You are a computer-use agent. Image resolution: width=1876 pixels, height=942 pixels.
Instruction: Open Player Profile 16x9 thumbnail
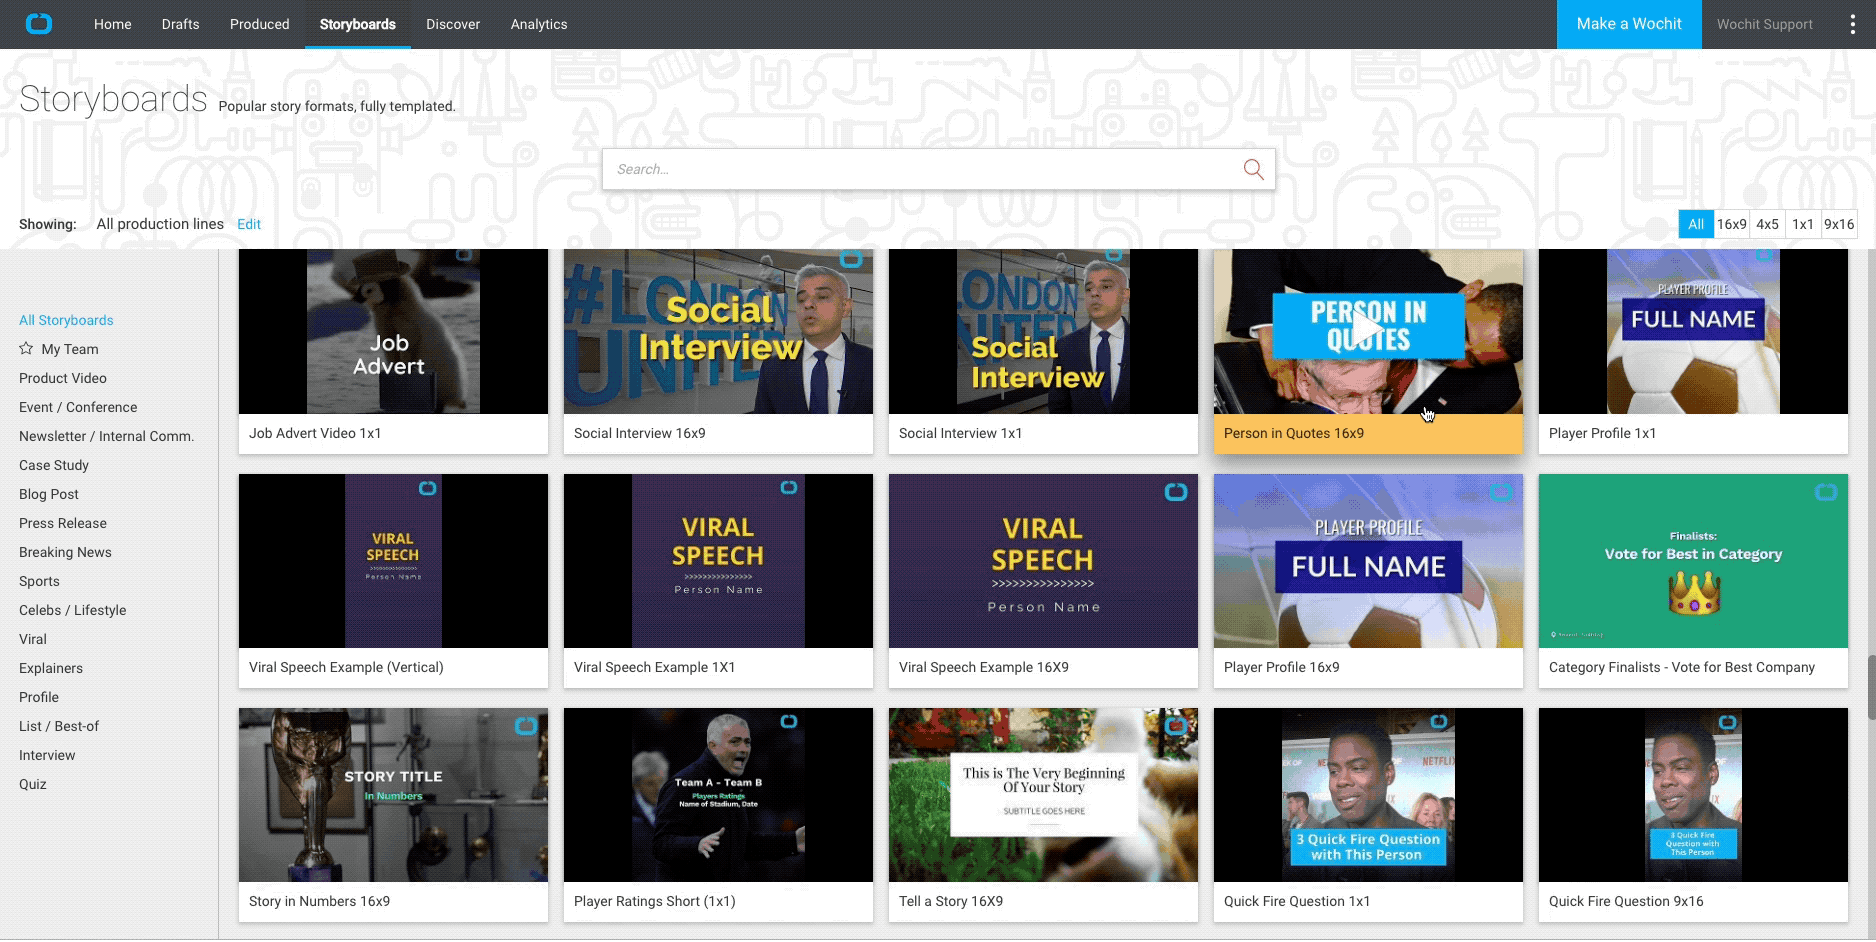click(x=1368, y=561)
